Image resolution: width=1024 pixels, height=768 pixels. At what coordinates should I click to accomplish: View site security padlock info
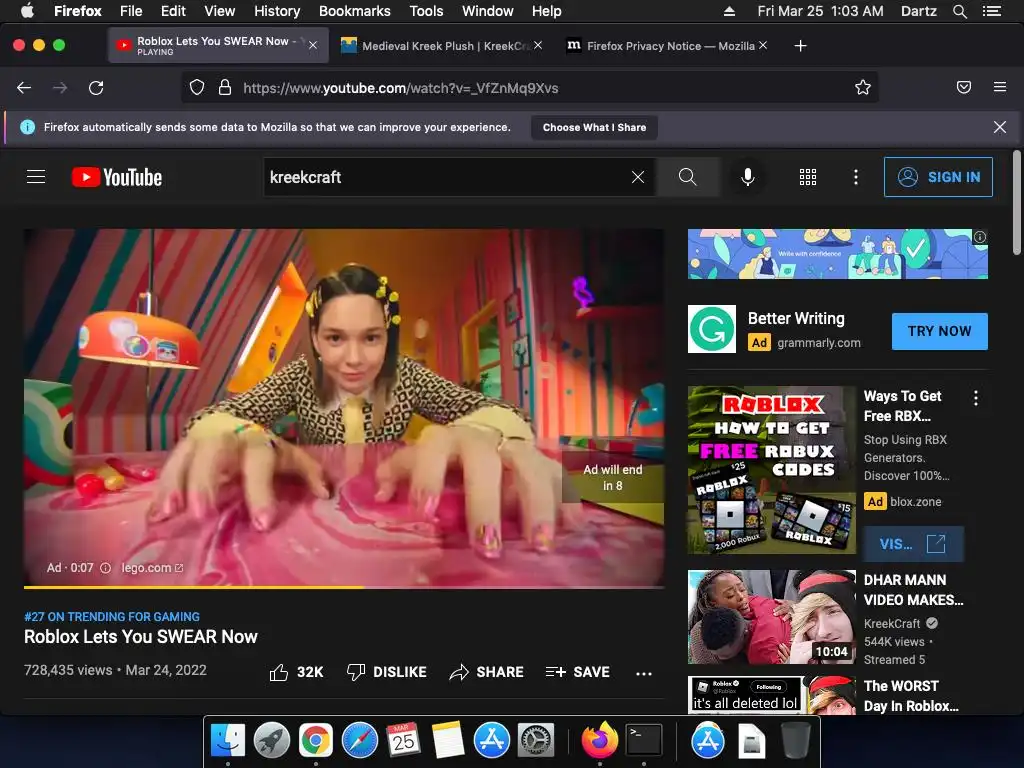coord(225,88)
